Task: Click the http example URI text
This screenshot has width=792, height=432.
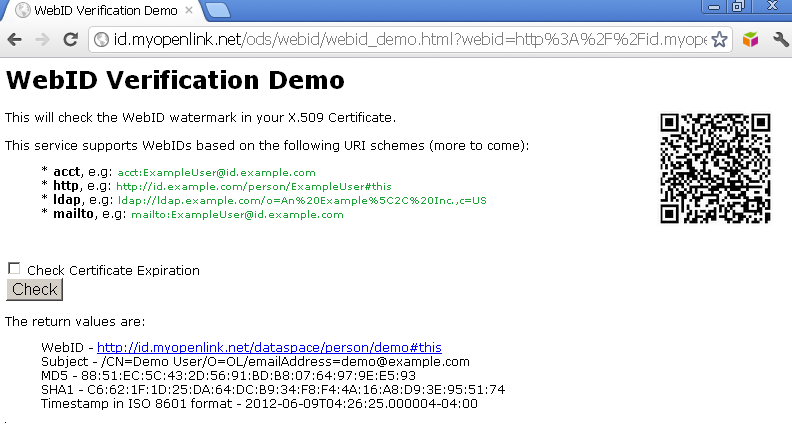Action: point(253,187)
